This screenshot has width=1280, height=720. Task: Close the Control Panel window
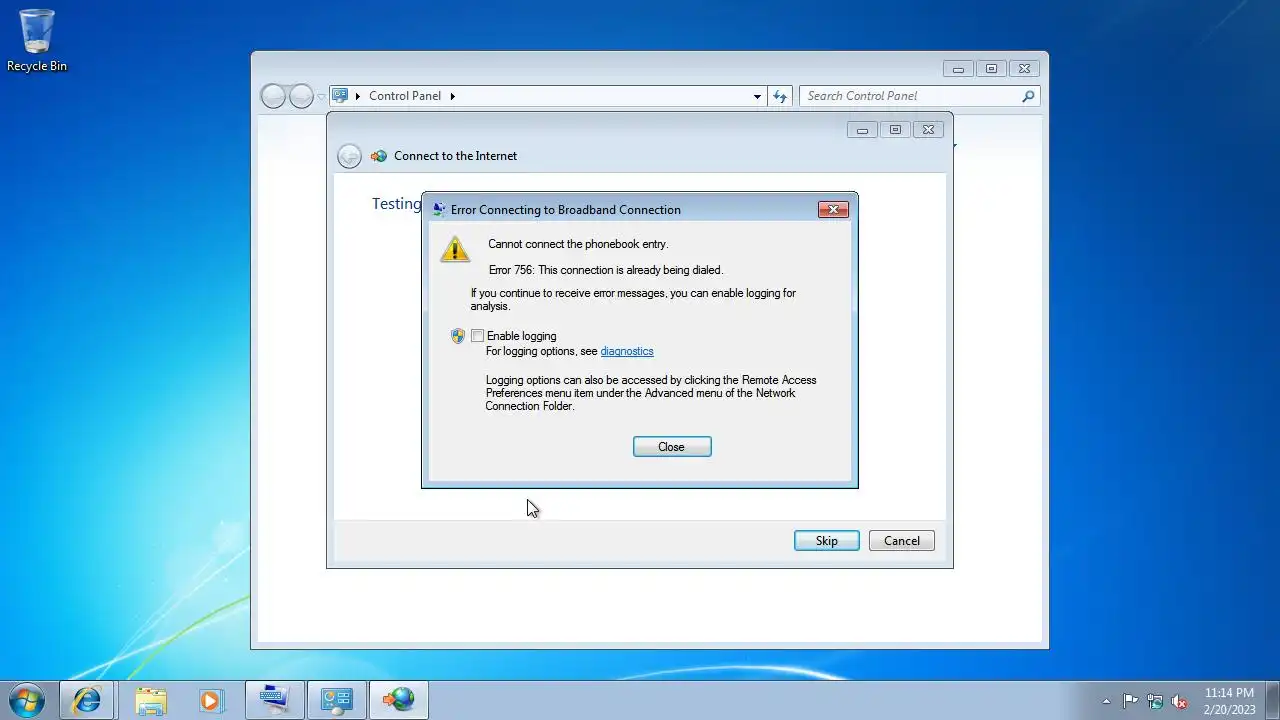pyautogui.click(x=1024, y=69)
